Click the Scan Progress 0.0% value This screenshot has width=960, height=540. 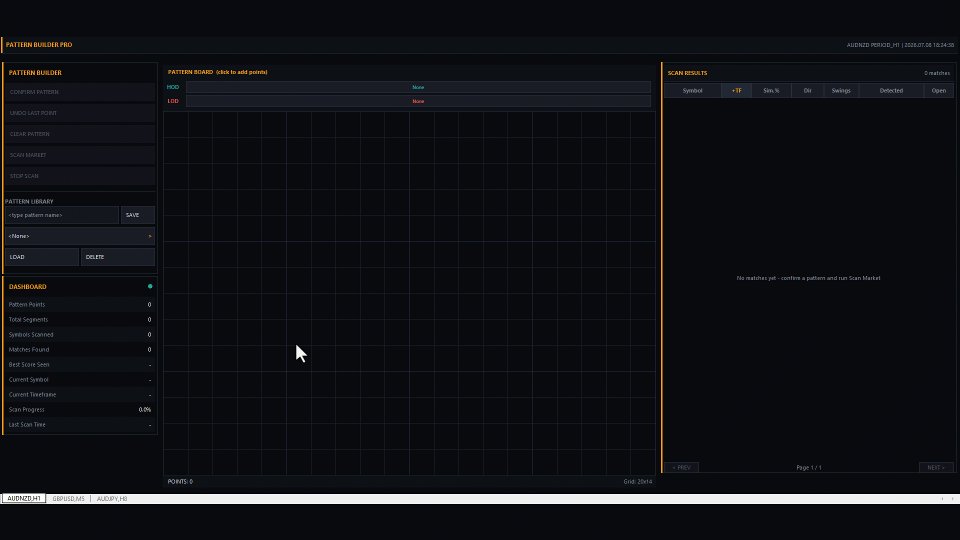point(144,410)
